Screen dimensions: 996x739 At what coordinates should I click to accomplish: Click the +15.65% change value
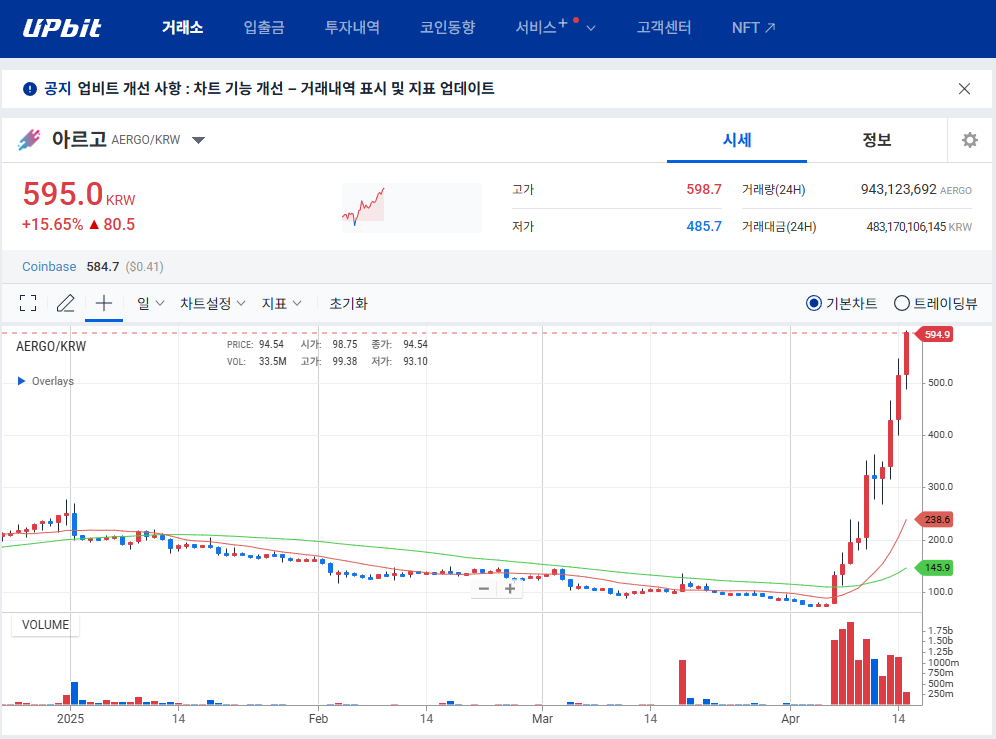52,224
